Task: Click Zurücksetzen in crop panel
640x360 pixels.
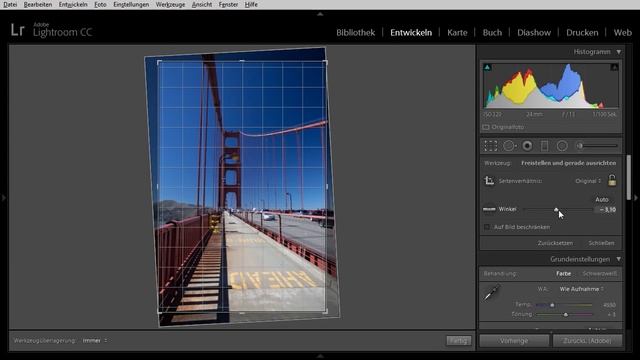Action: click(x=555, y=243)
